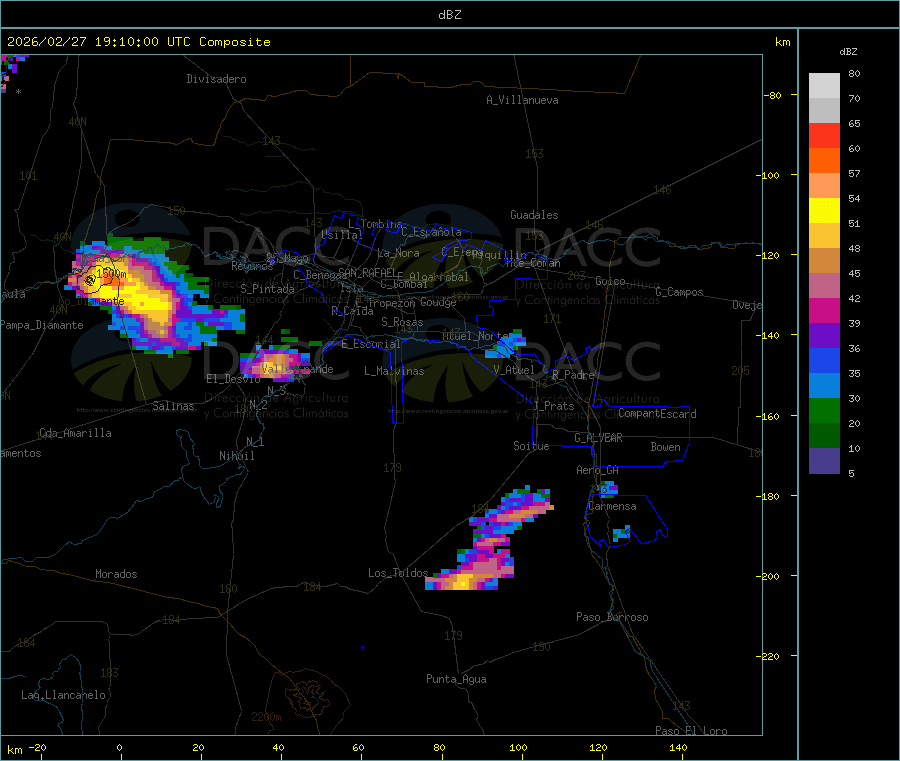Image resolution: width=900 pixels, height=761 pixels.
Task: Click the Soitue map label
Action: [531, 446]
